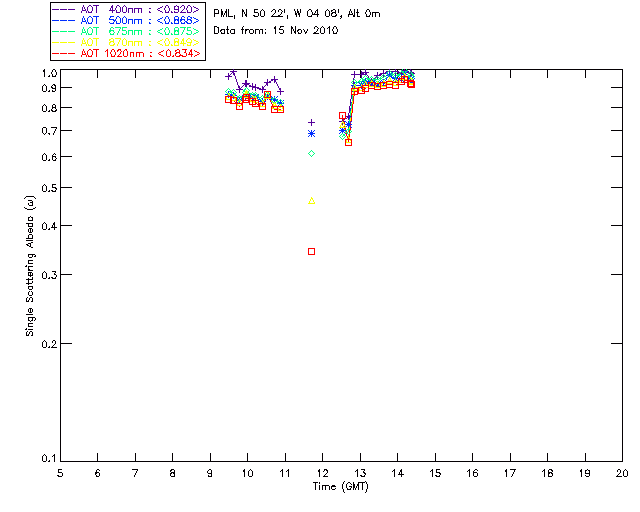Click the y-axis tick label 0.4
640x512 pixels.
(x=49, y=226)
